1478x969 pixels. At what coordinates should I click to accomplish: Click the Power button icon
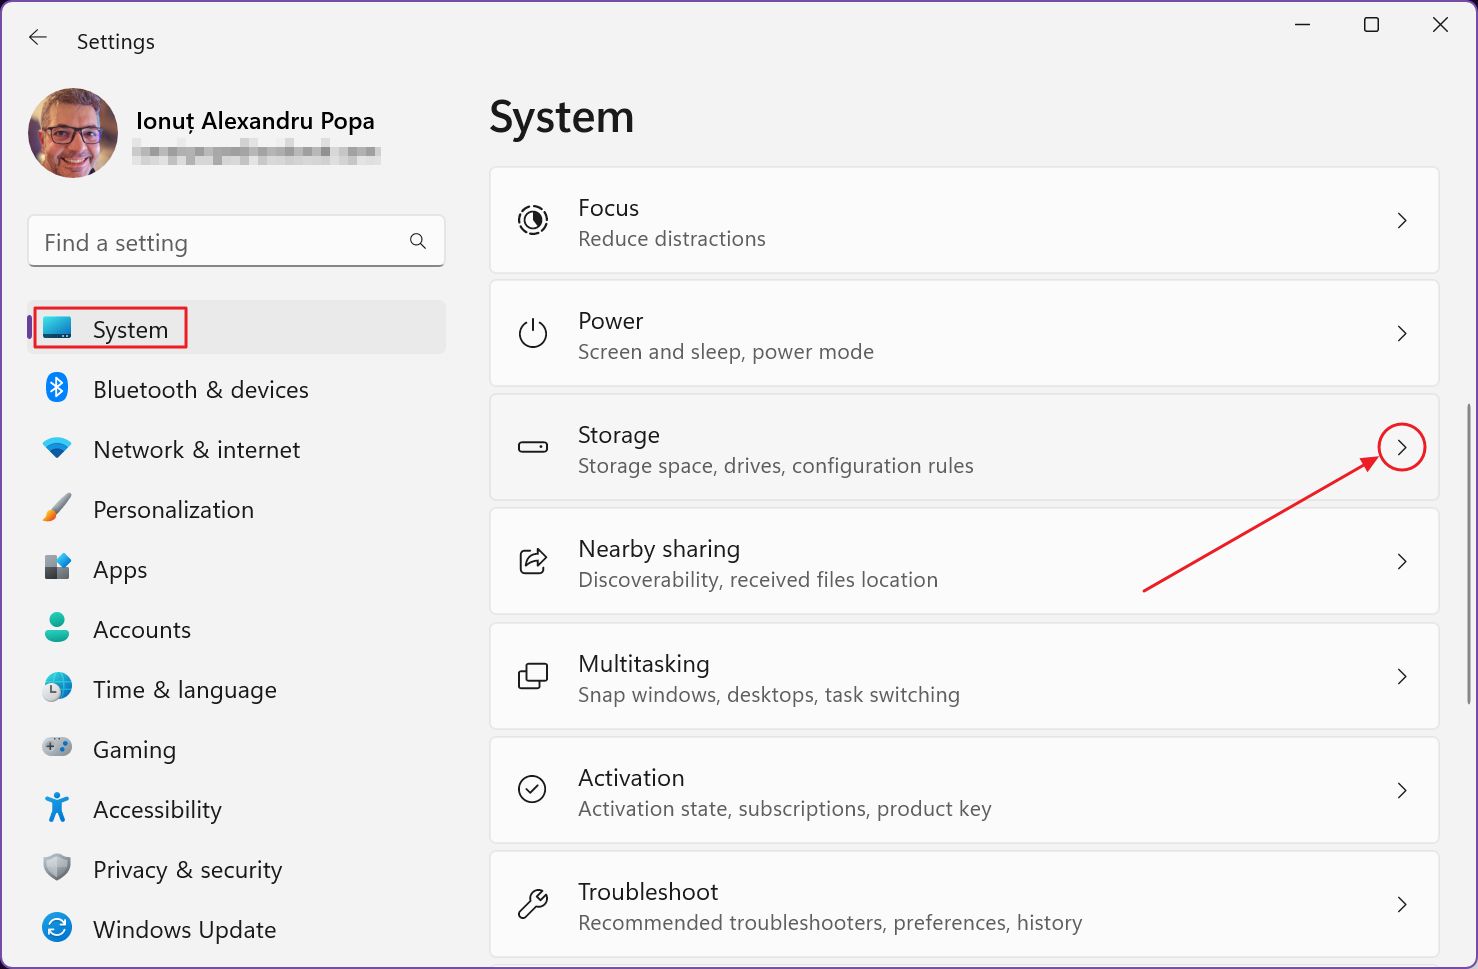(533, 333)
